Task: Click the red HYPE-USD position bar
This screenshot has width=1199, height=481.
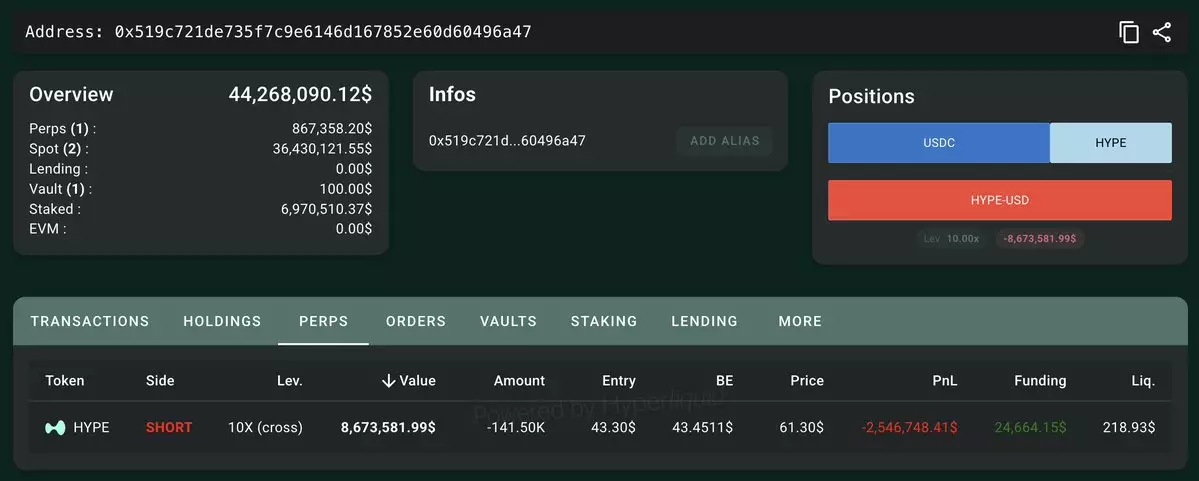Action: pos(999,200)
